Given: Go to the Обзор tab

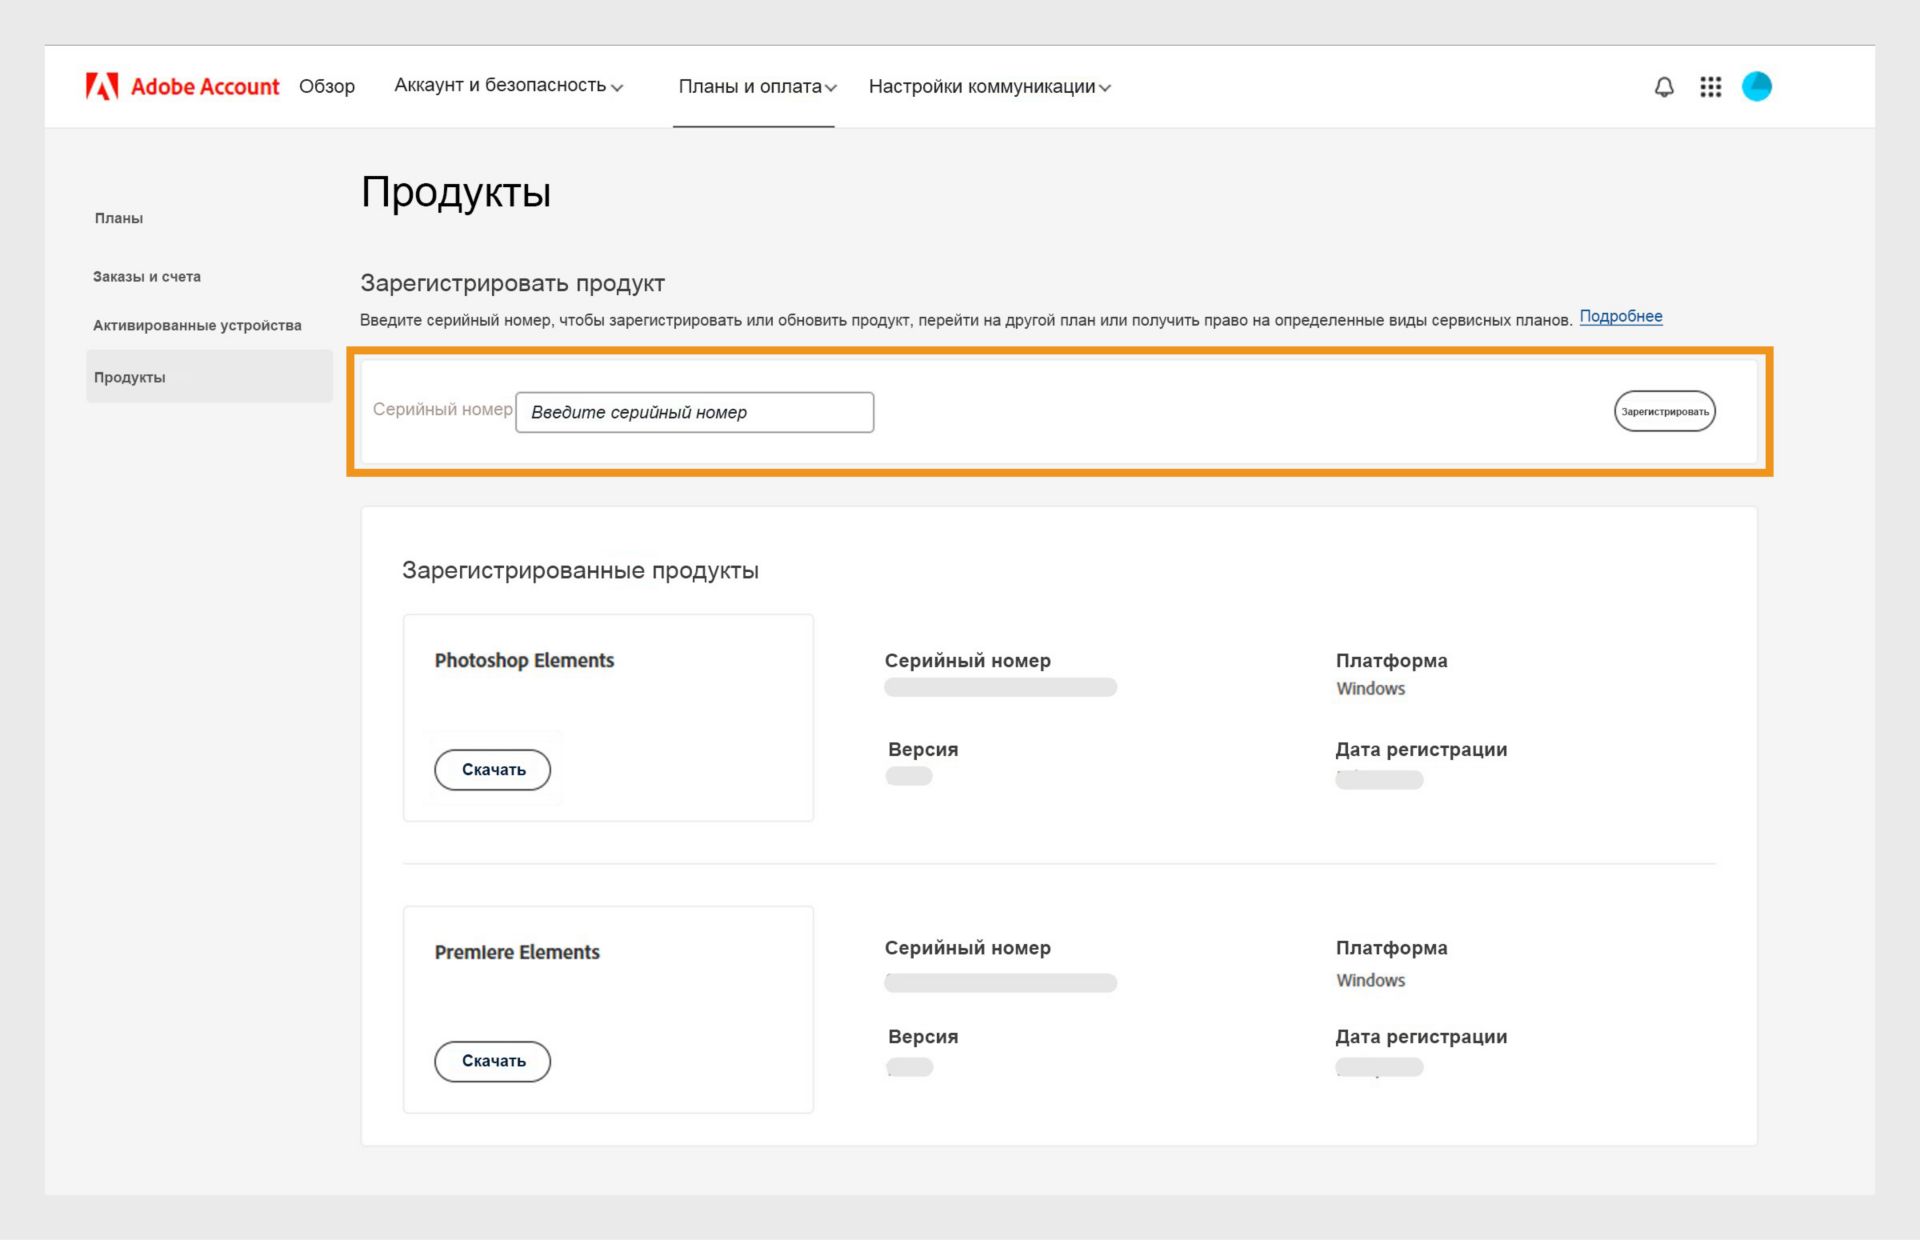Looking at the screenshot, I should point(327,87).
